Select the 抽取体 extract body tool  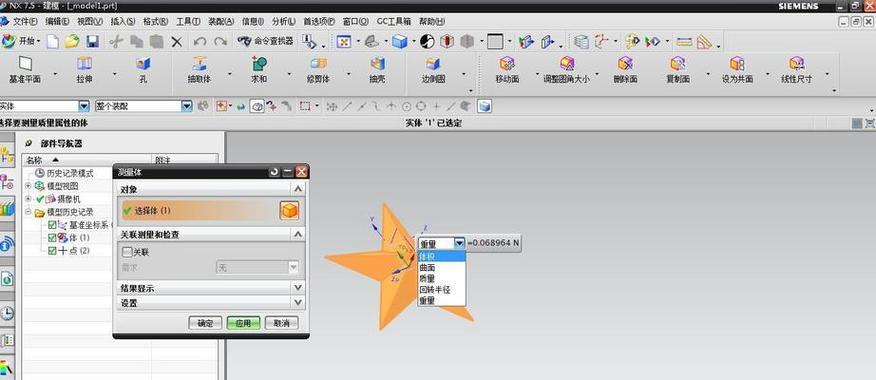point(199,70)
